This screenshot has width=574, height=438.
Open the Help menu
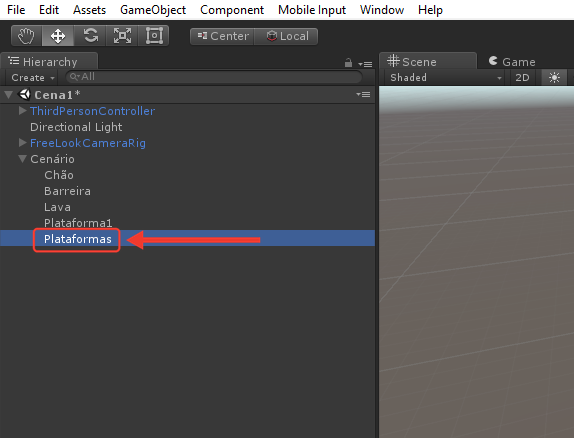point(430,10)
